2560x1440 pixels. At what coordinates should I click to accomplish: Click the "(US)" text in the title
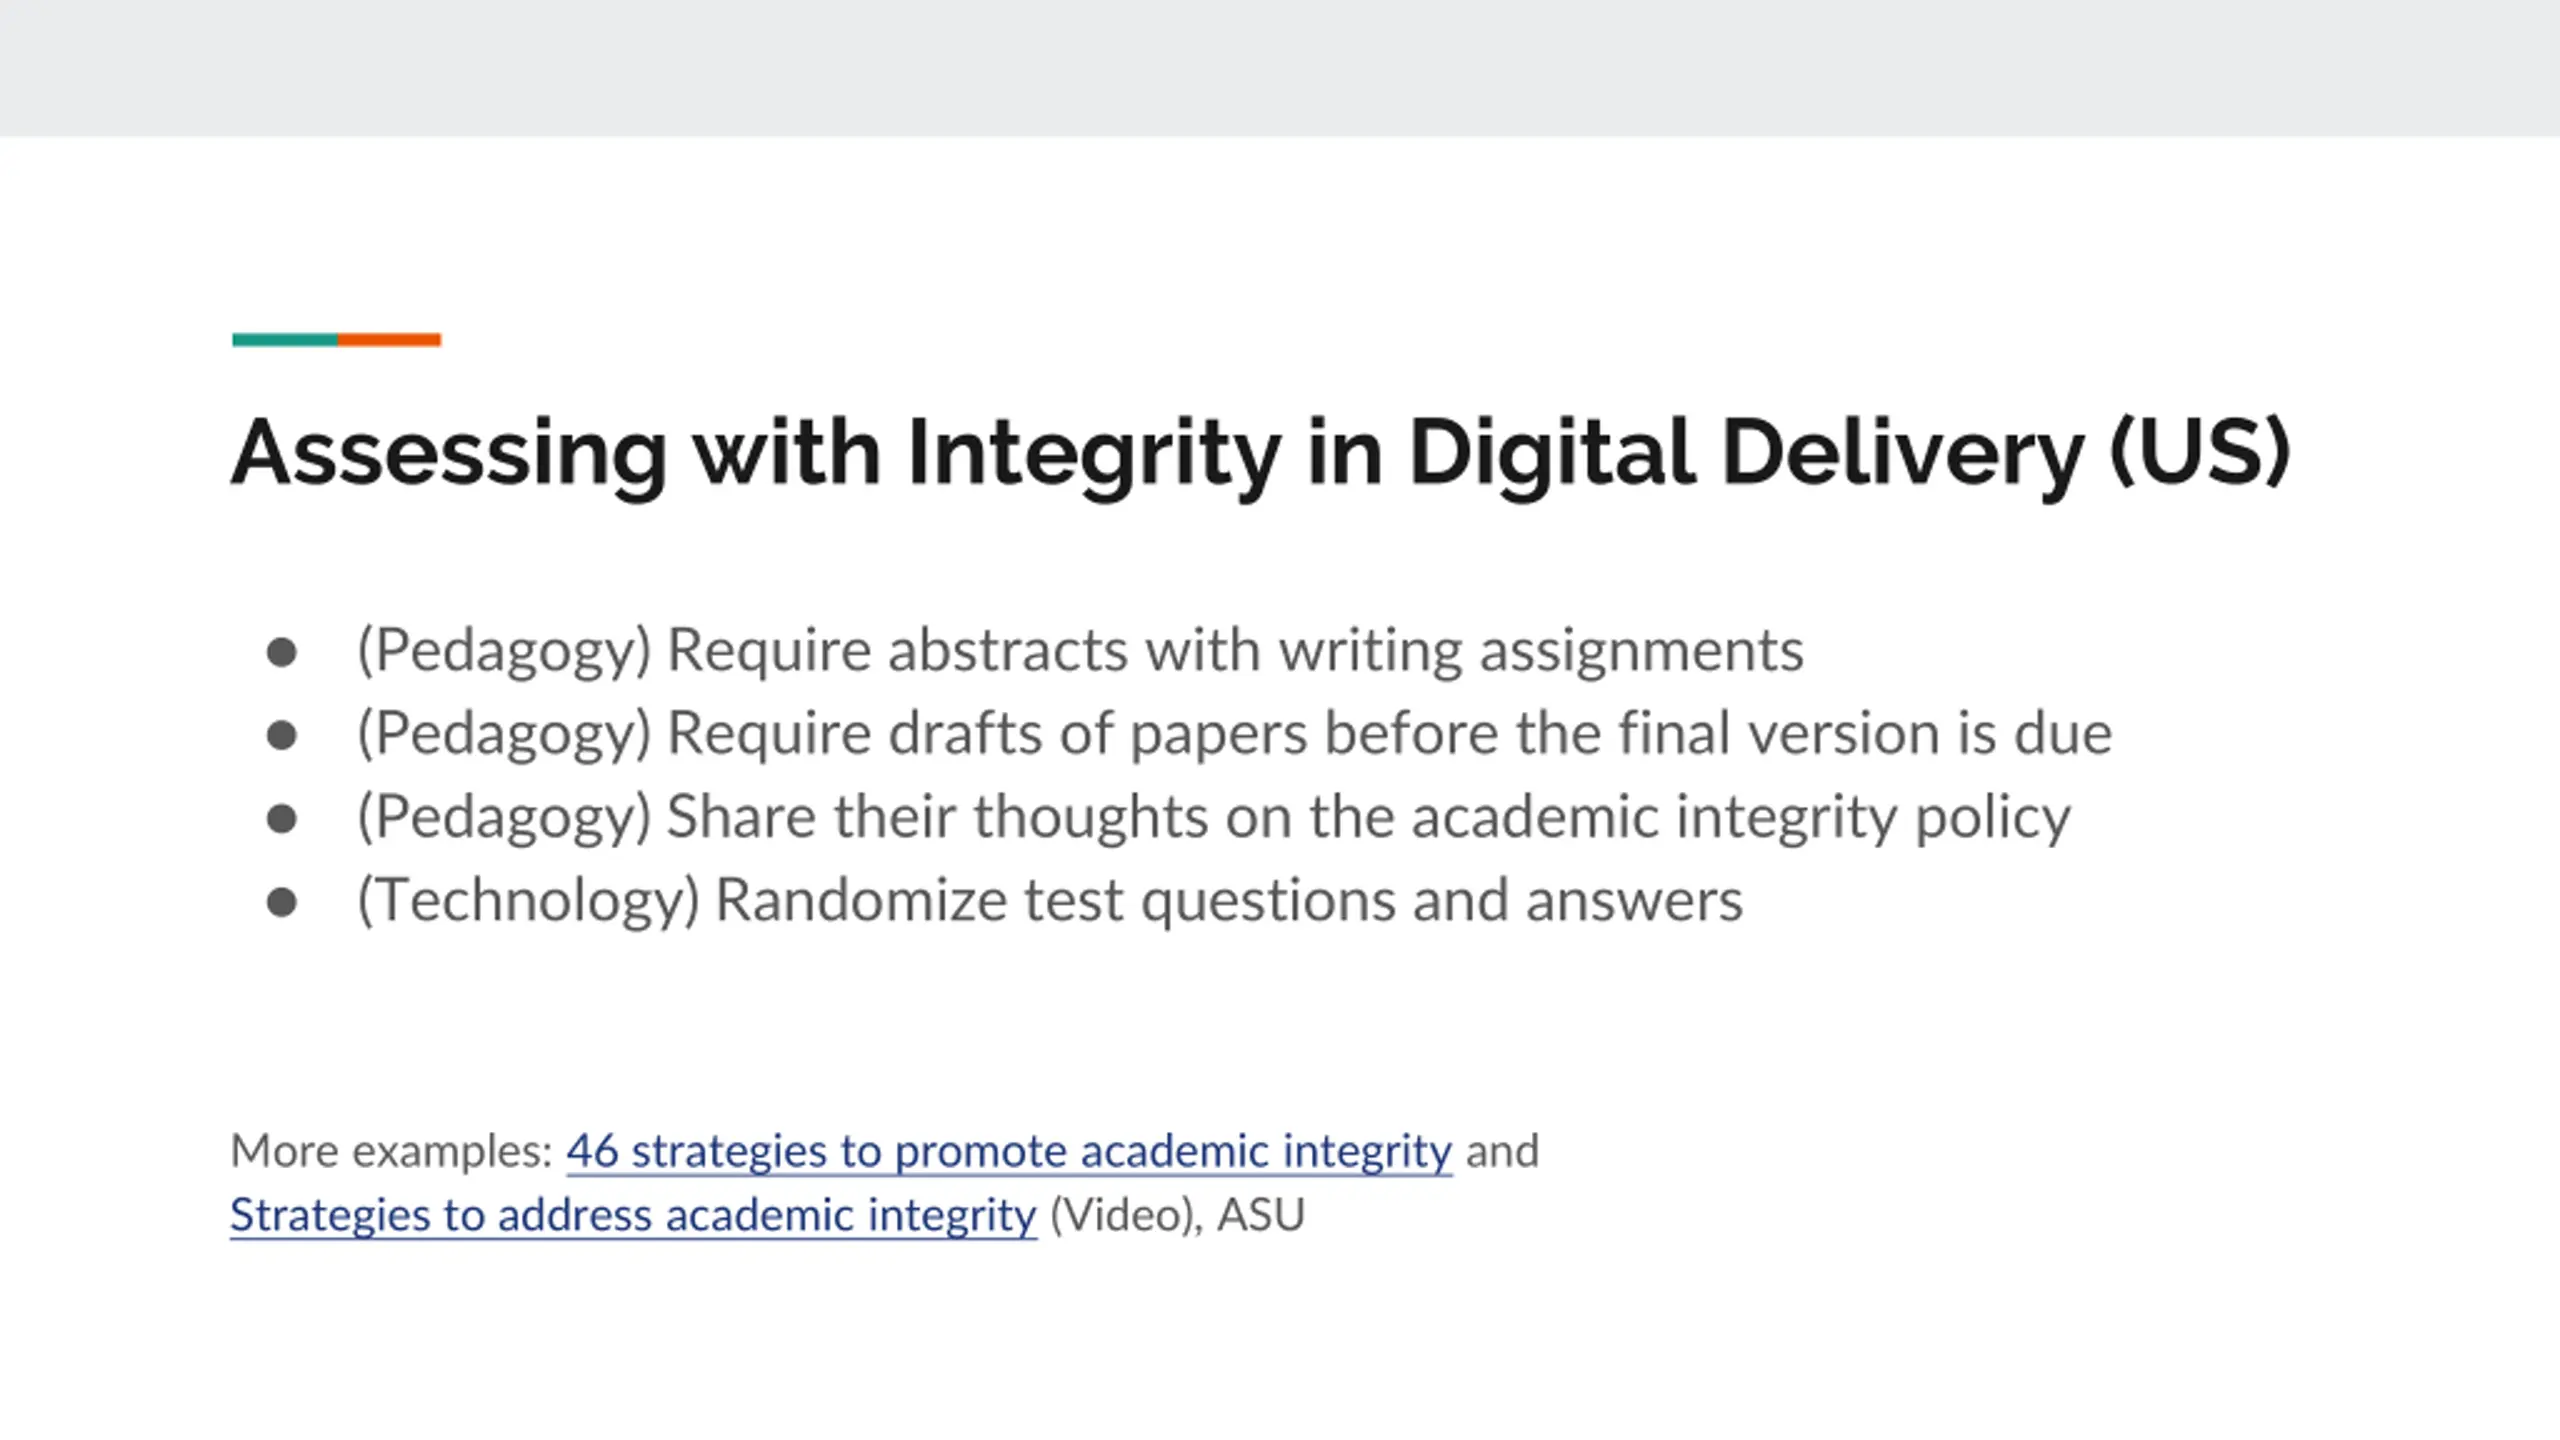2200,453
